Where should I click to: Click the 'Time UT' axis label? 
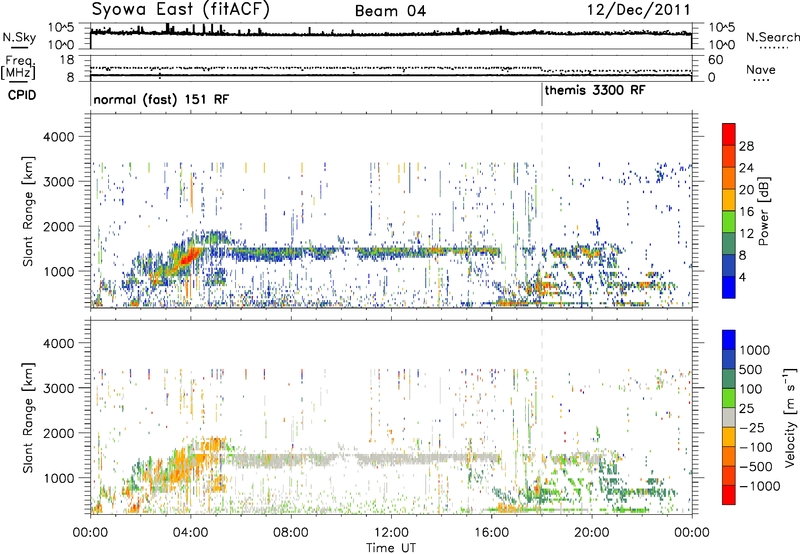(391, 548)
